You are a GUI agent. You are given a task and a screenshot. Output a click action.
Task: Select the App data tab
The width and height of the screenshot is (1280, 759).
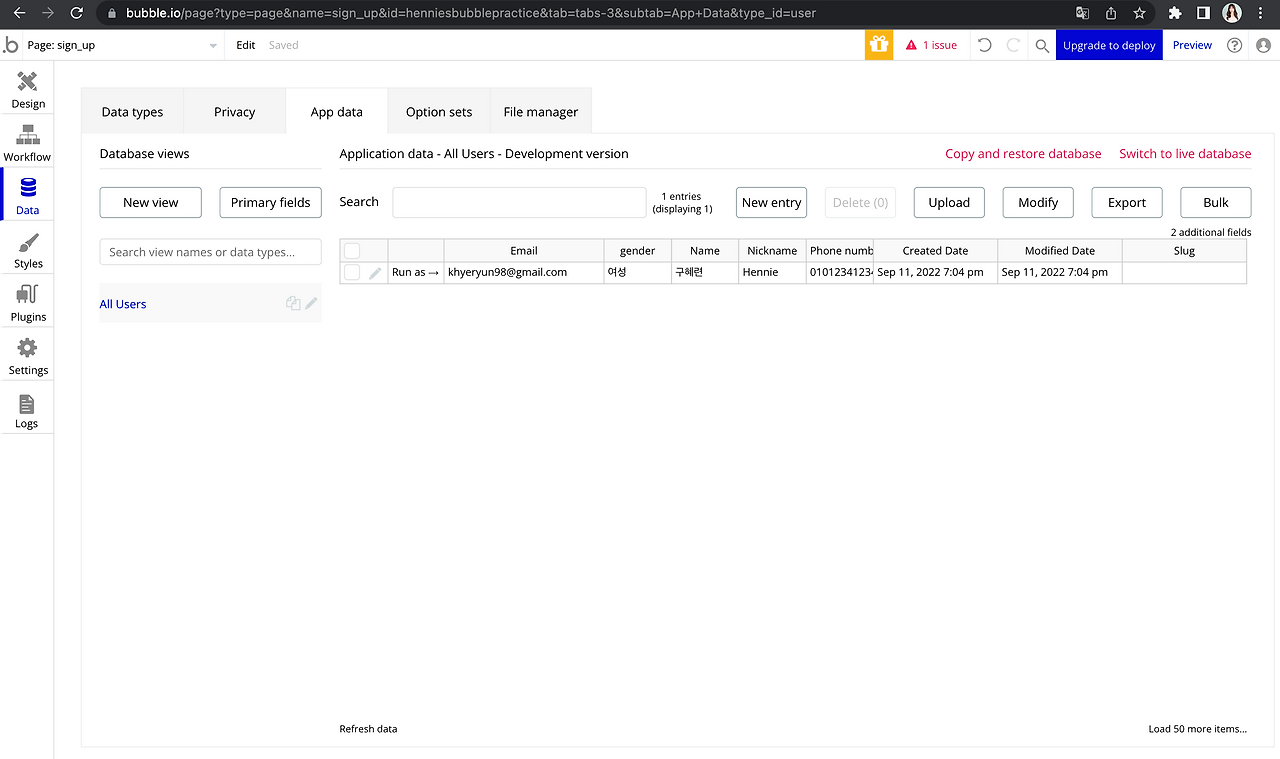coord(336,112)
